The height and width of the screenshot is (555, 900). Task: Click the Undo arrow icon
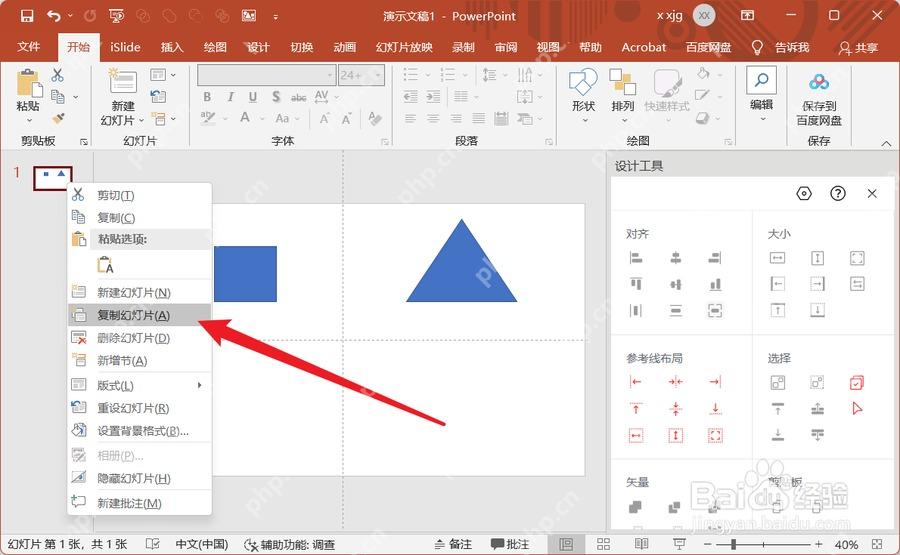tap(54, 16)
